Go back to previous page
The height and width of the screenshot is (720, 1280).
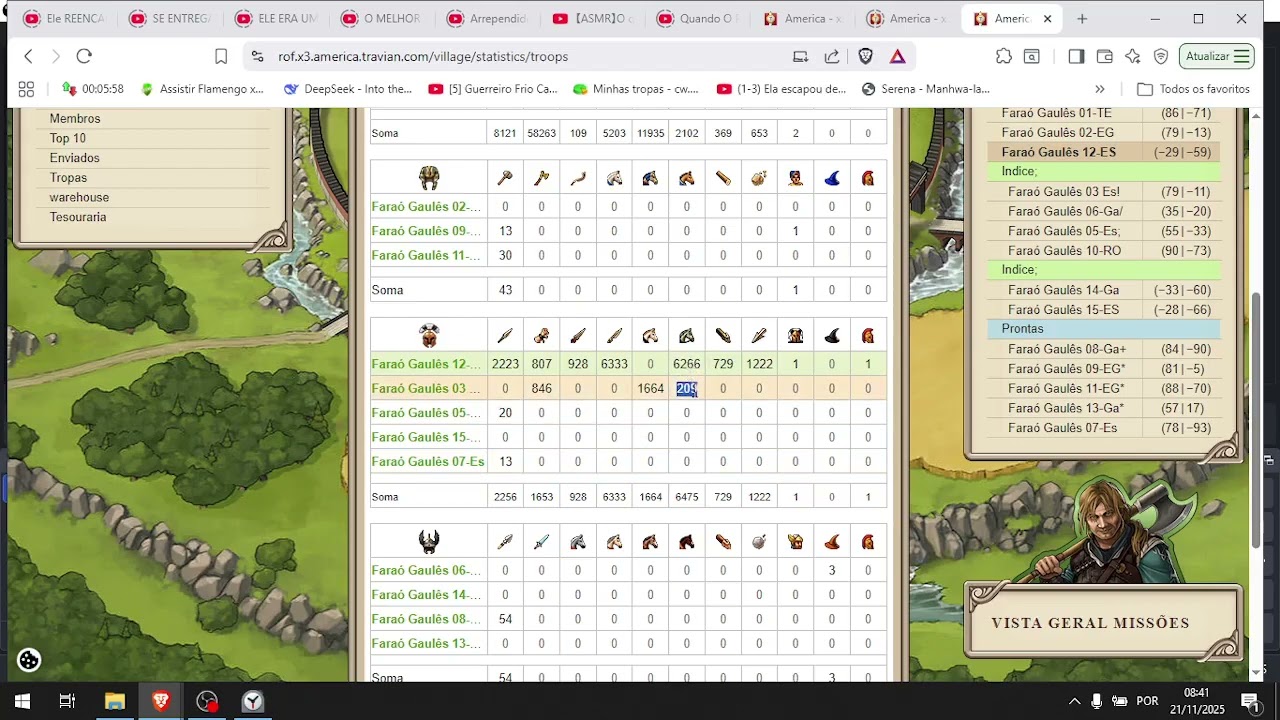click(29, 57)
